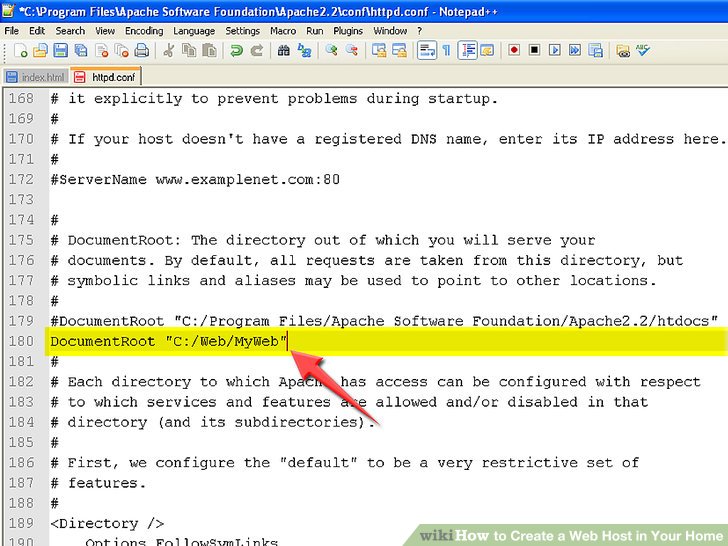
Task: Click the spell check ABC icon
Action: click(643, 50)
